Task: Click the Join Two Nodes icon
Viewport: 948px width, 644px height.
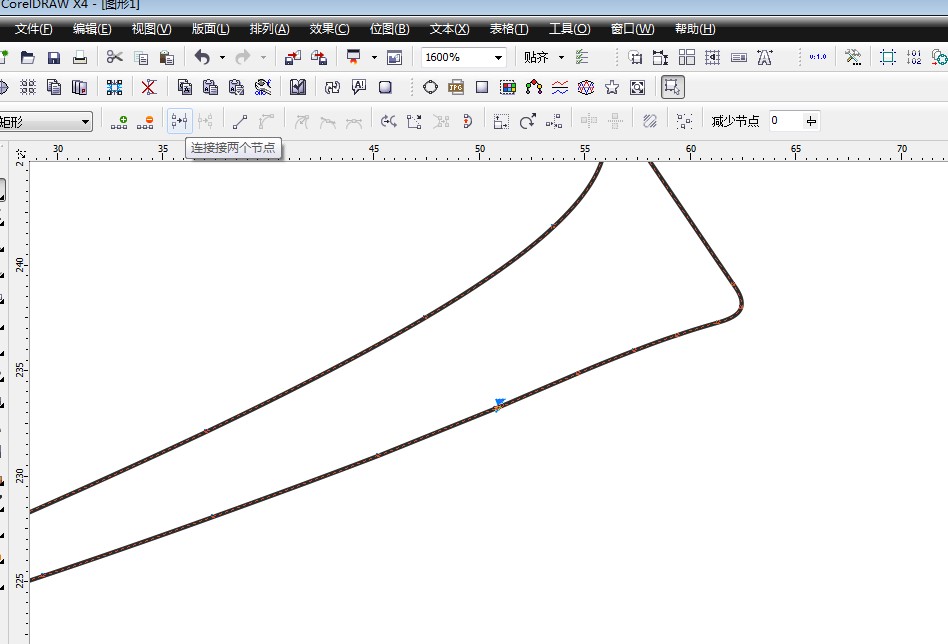Action: pos(180,122)
